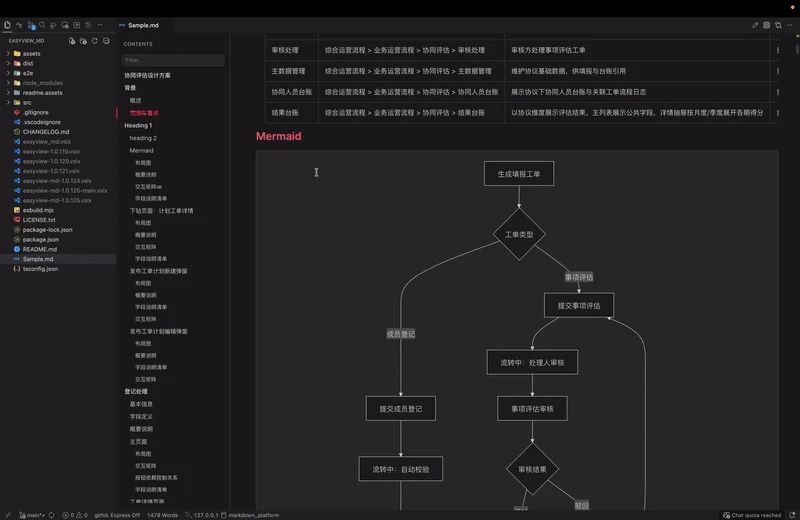Screen dimensions: 800x520
Task: Jump to 下钻页面：计划工单详情 in outline
Action: tap(161, 211)
